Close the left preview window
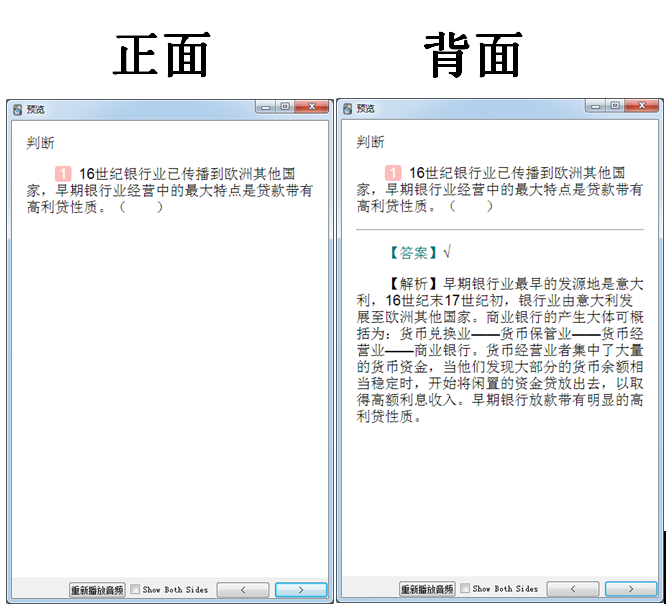Screen dimensions: 670x608 point(312,107)
